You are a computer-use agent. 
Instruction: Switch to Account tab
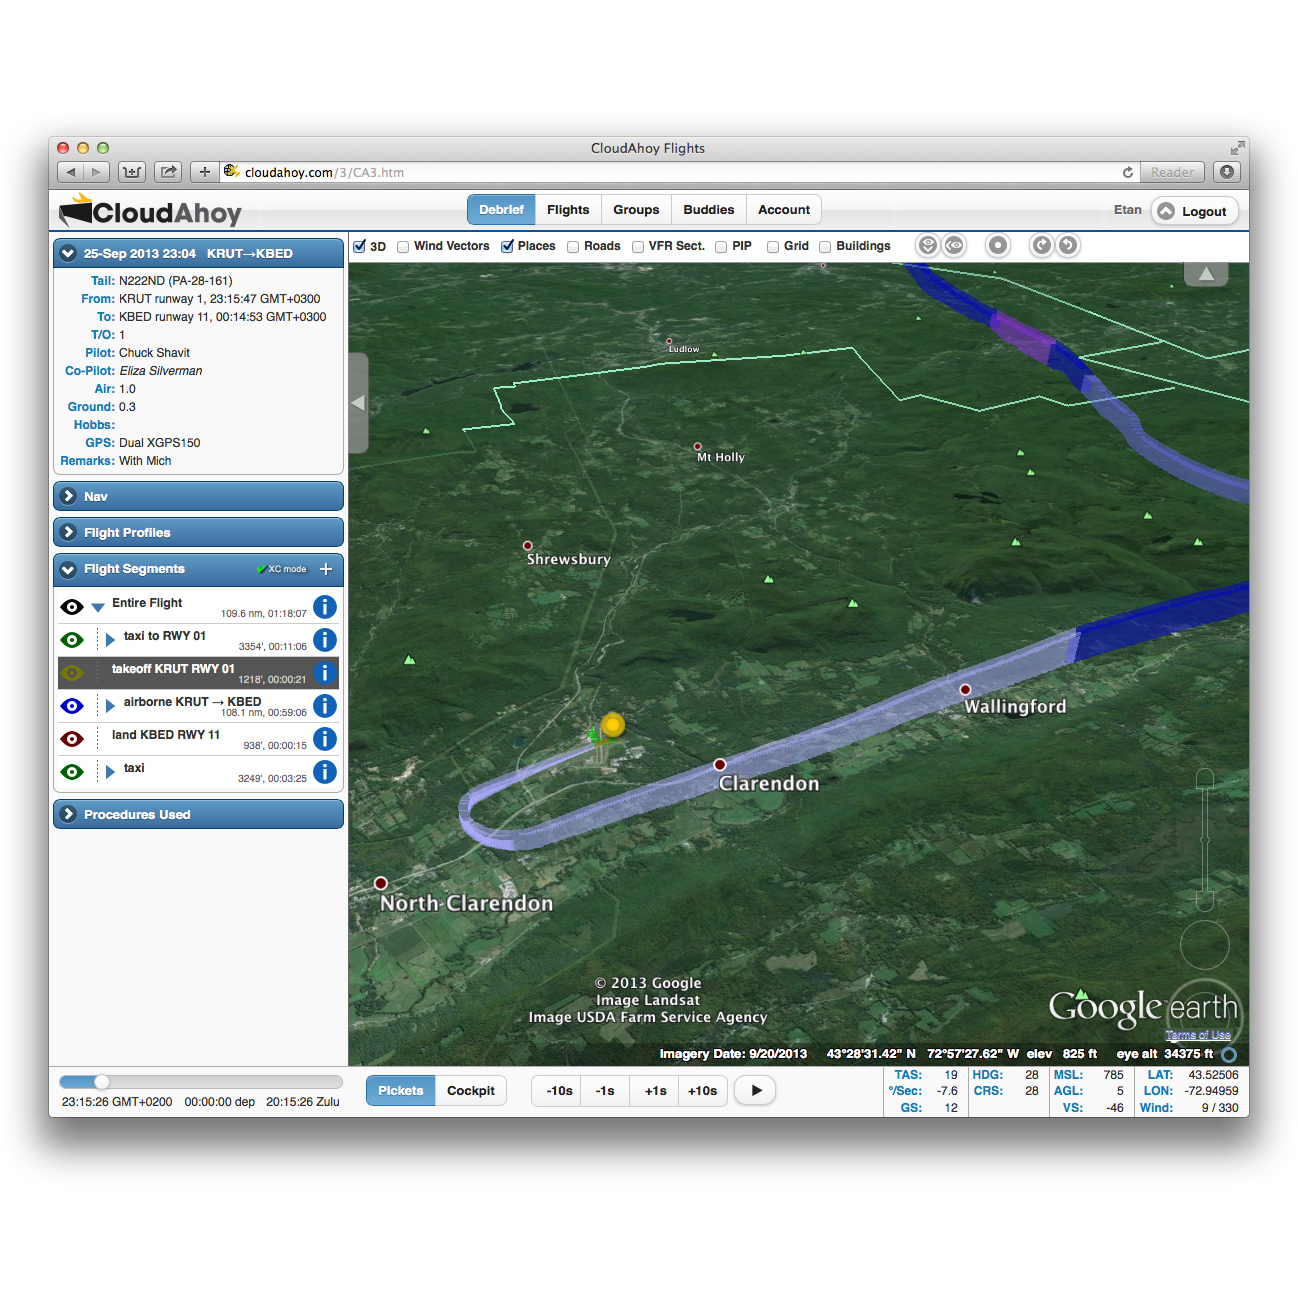(x=784, y=210)
